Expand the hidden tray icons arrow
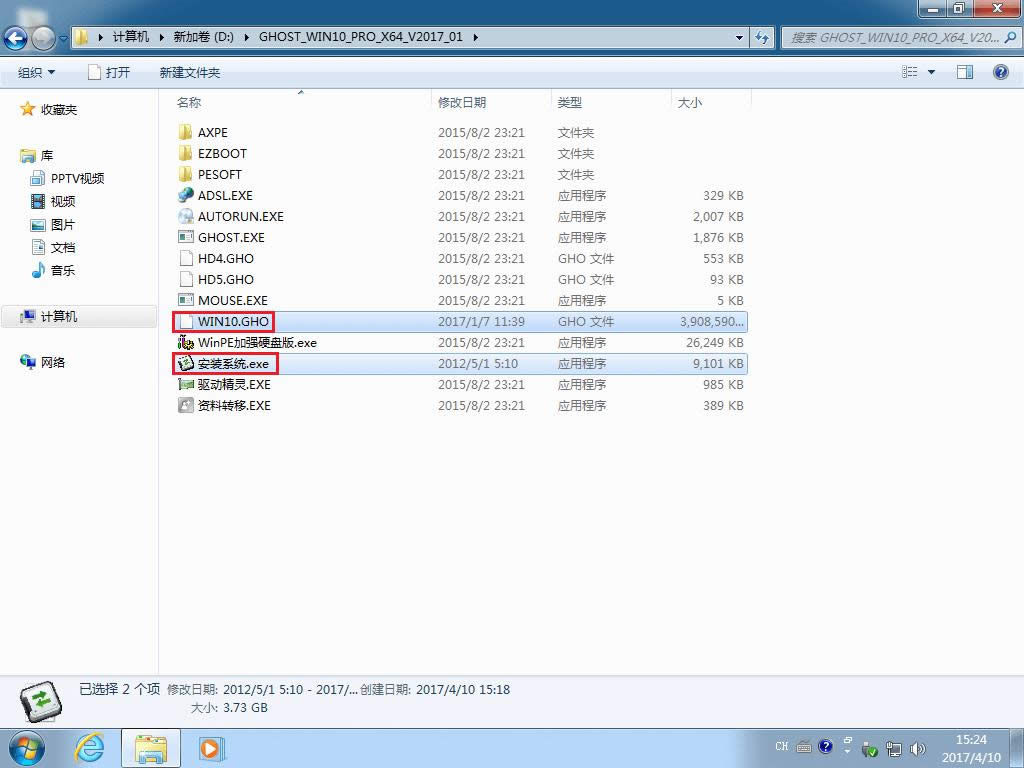The width and height of the screenshot is (1024, 768). 849,747
